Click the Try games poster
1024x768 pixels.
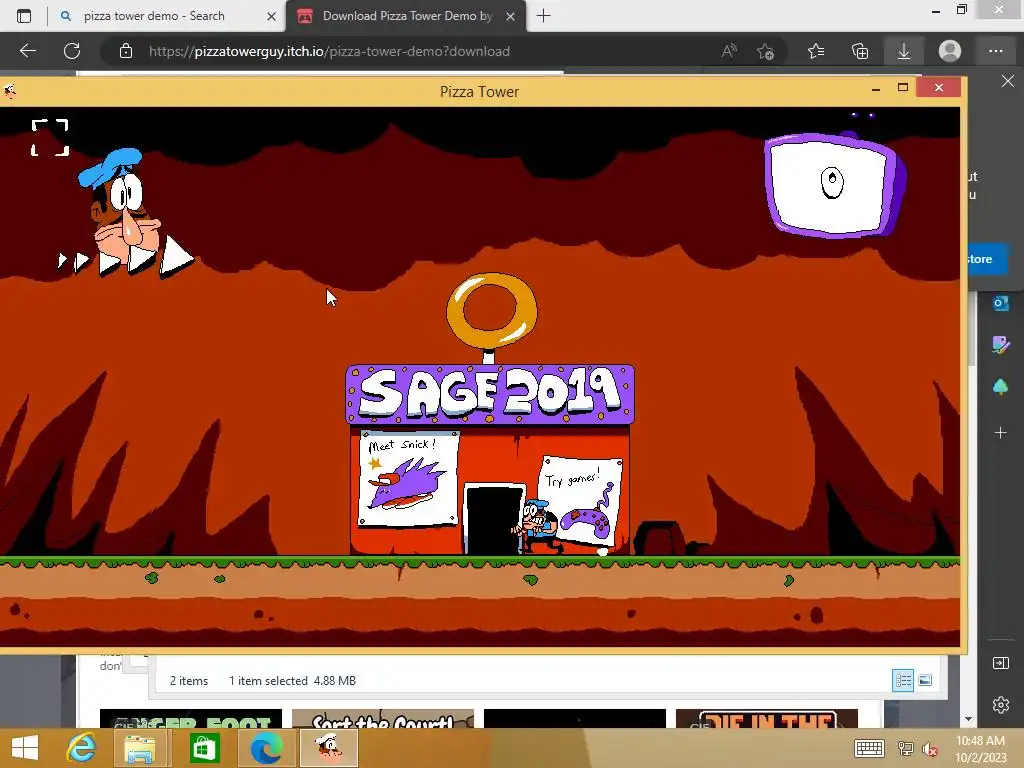coord(580,500)
